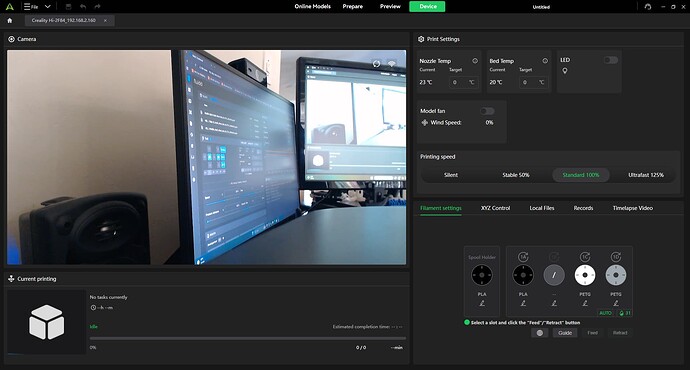Click the WiFi signal icon on video feed
Image resolution: width=690 pixels, height=370 pixels.
pyautogui.click(x=391, y=64)
